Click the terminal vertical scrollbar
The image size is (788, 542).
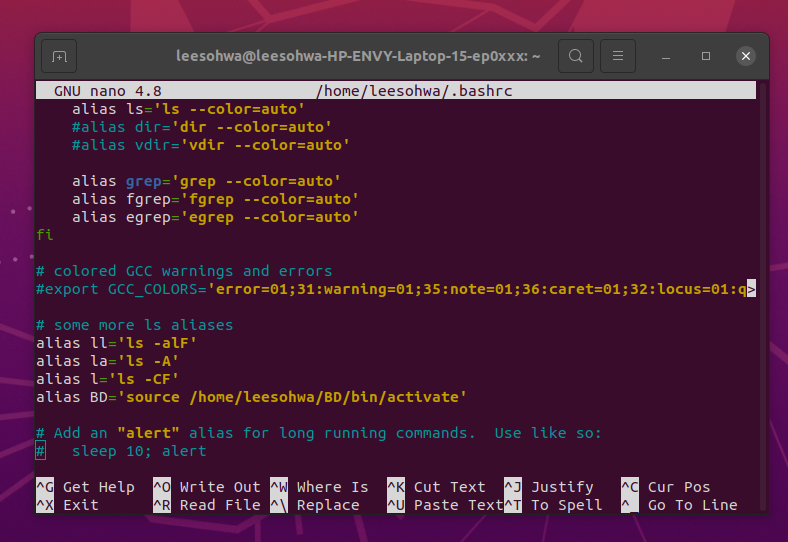pos(763,297)
